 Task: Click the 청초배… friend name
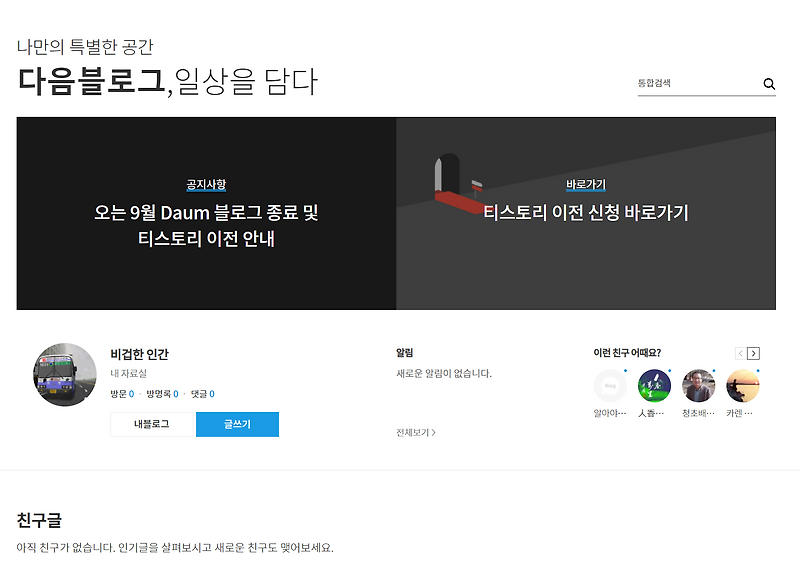coord(698,413)
